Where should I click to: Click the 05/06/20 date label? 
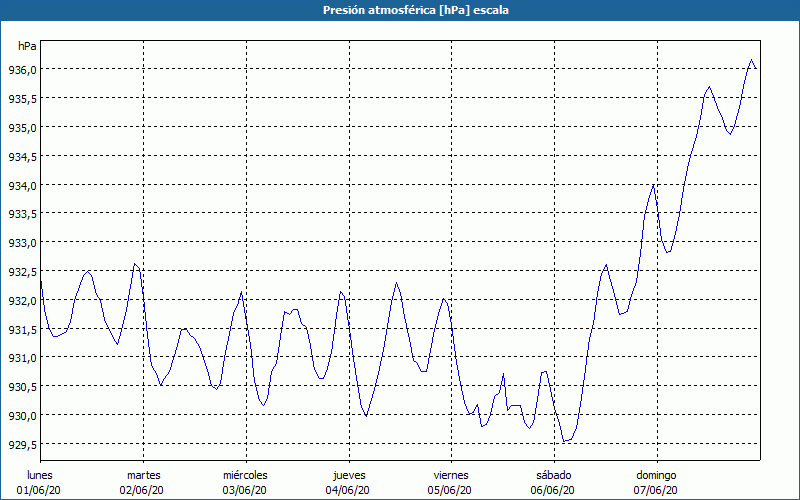450,490
